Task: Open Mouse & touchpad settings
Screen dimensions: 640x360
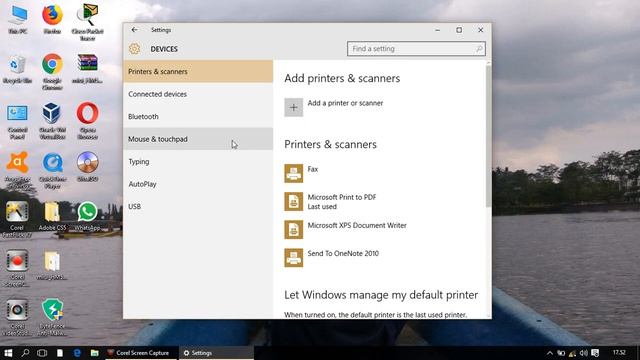Action: 198,139
